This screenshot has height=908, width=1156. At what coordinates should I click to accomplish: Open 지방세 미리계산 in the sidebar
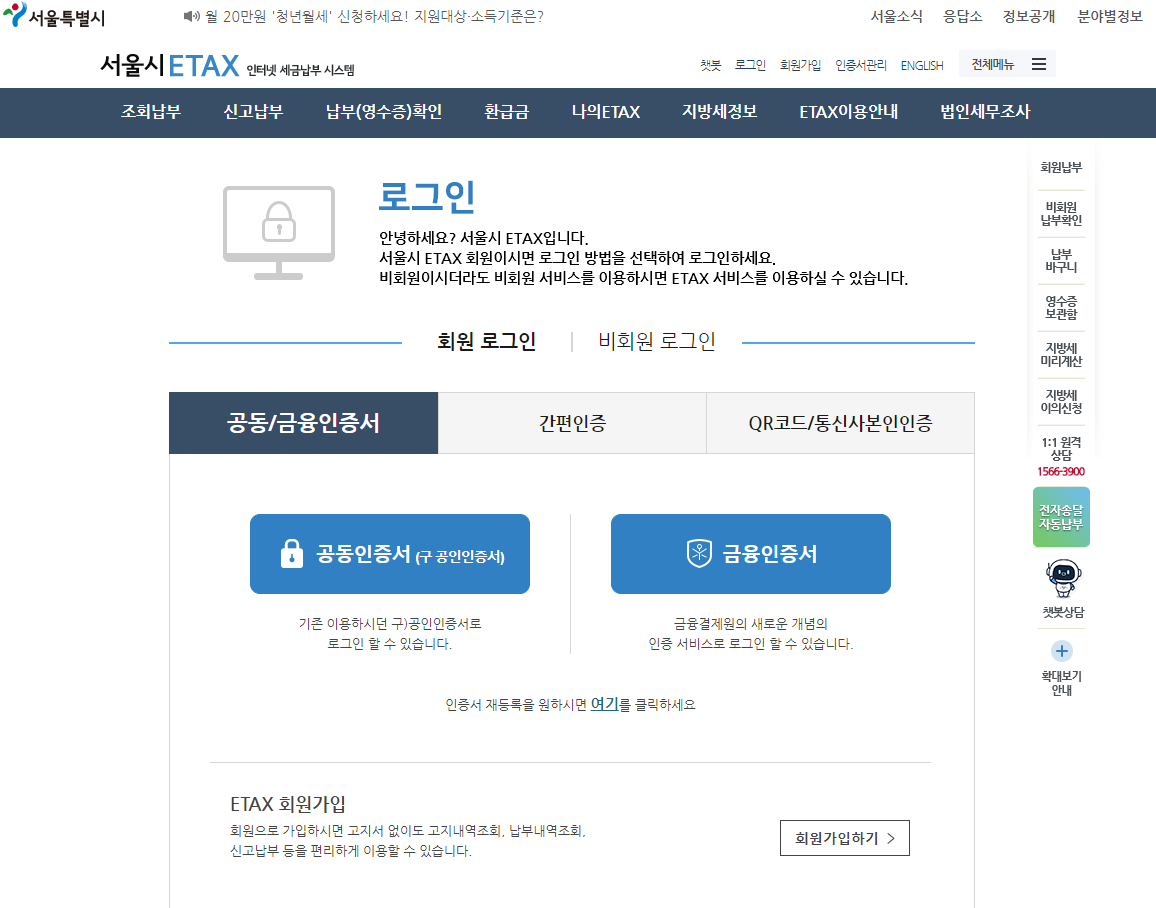[x=1060, y=354]
